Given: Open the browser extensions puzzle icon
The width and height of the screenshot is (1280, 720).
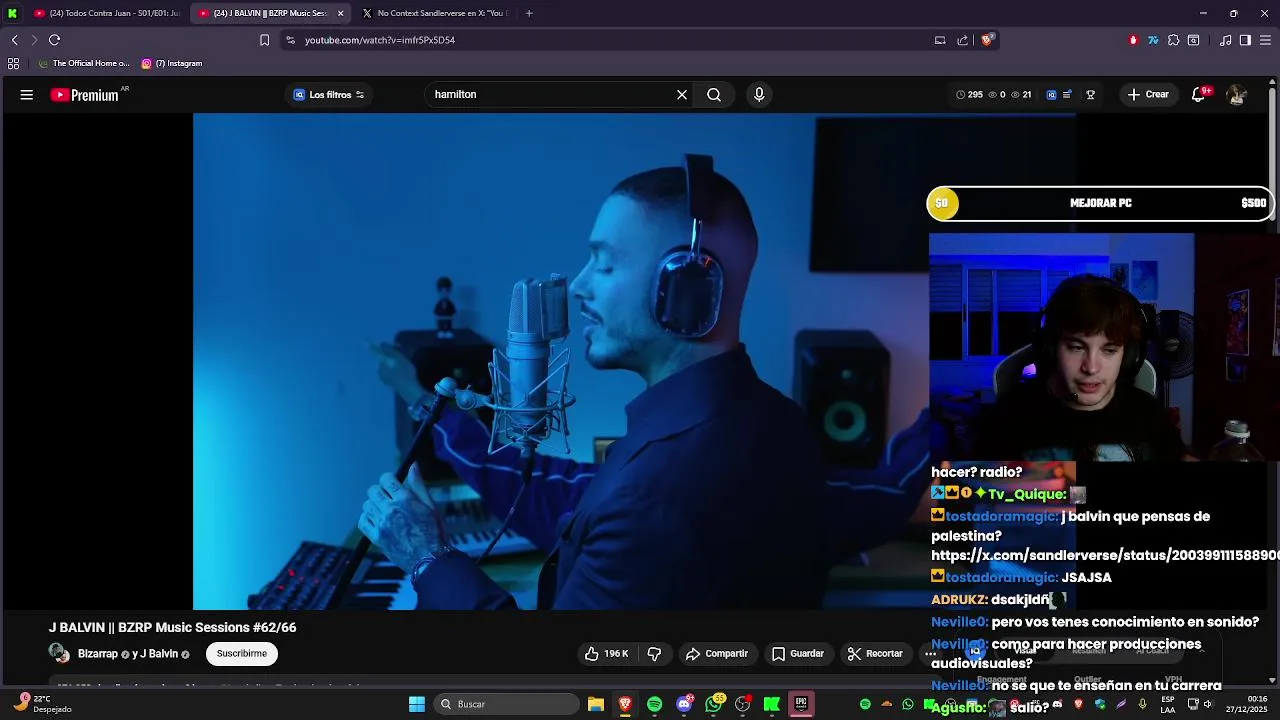Looking at the screenshot, I should pos(1174,40).
